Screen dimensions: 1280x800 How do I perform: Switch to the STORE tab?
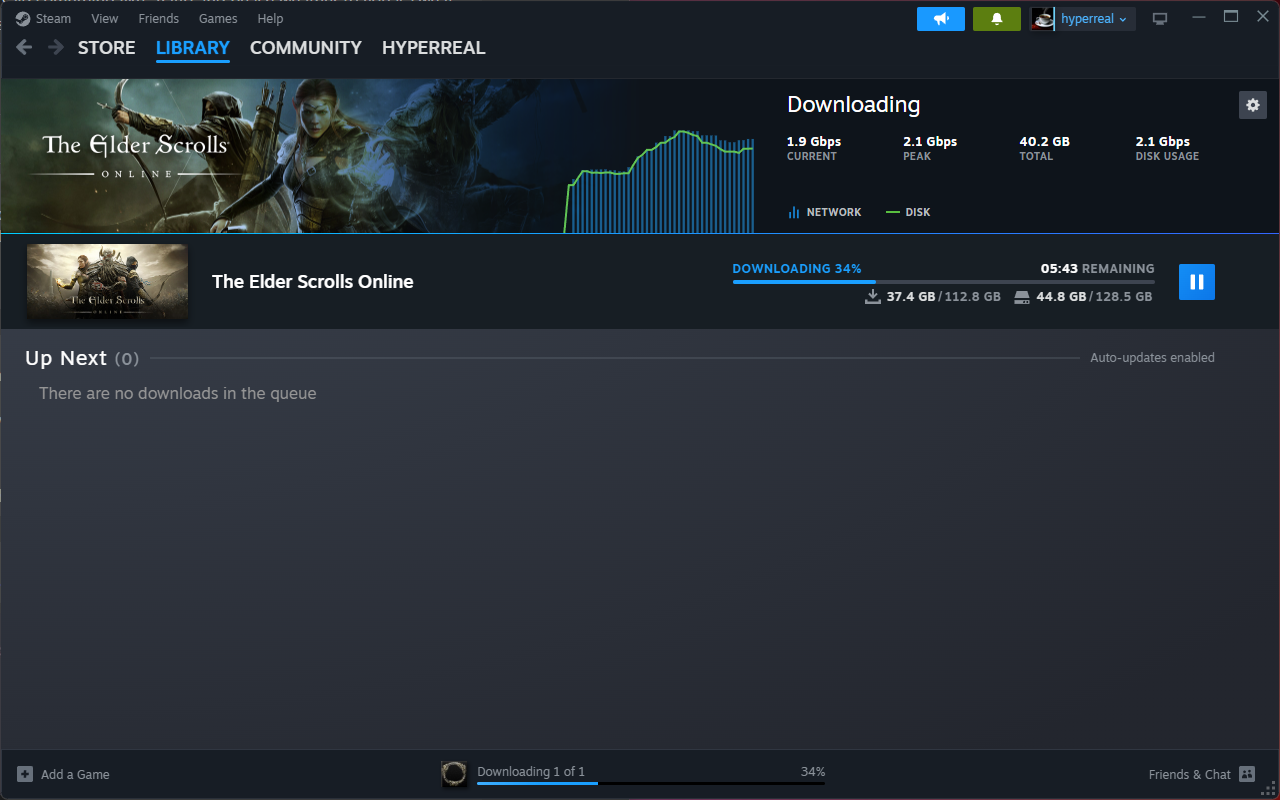tap(106, 47)
